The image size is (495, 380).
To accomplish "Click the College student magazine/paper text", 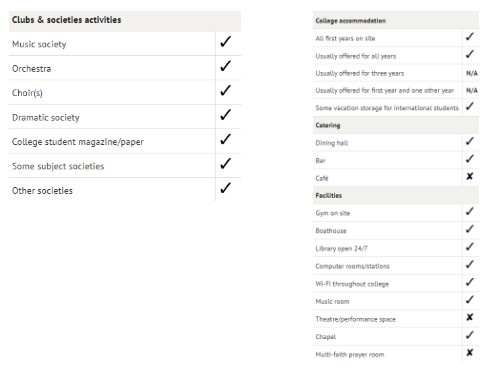I will coord(78,142).
